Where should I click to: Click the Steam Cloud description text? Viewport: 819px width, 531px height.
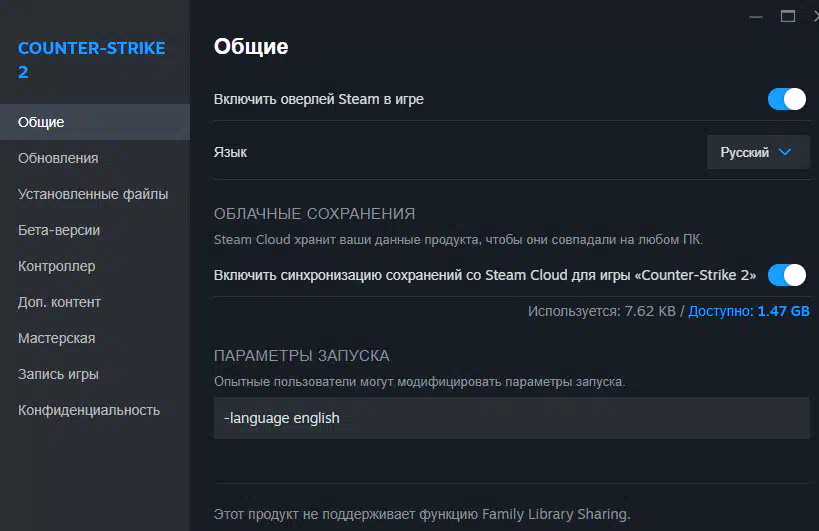click(458, 240)
